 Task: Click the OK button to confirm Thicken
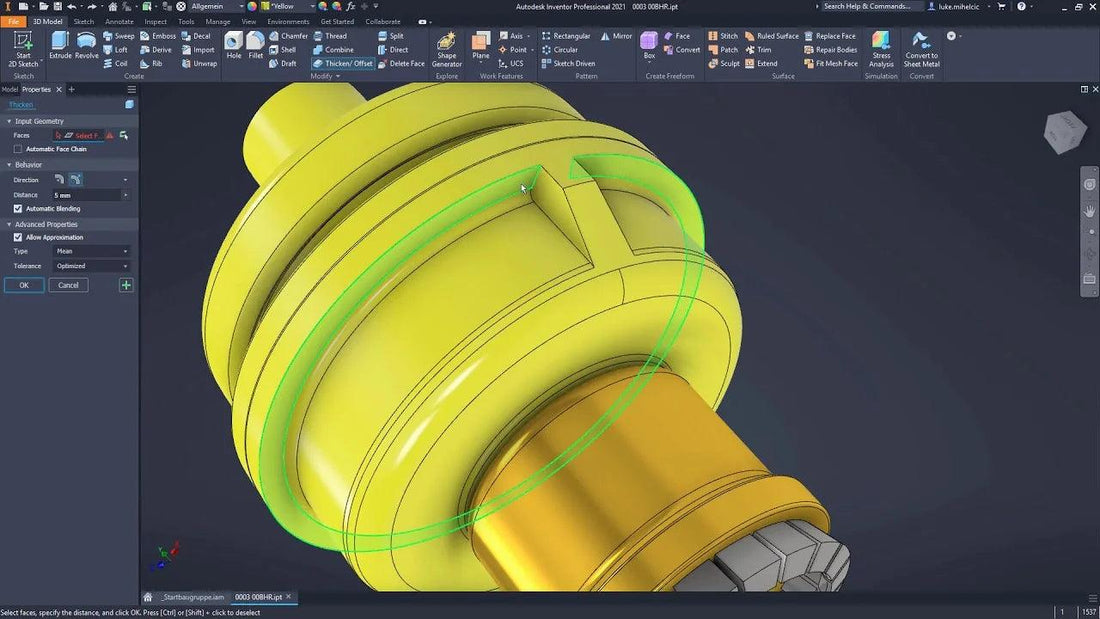pyautogui.click(x=23, y=284)
